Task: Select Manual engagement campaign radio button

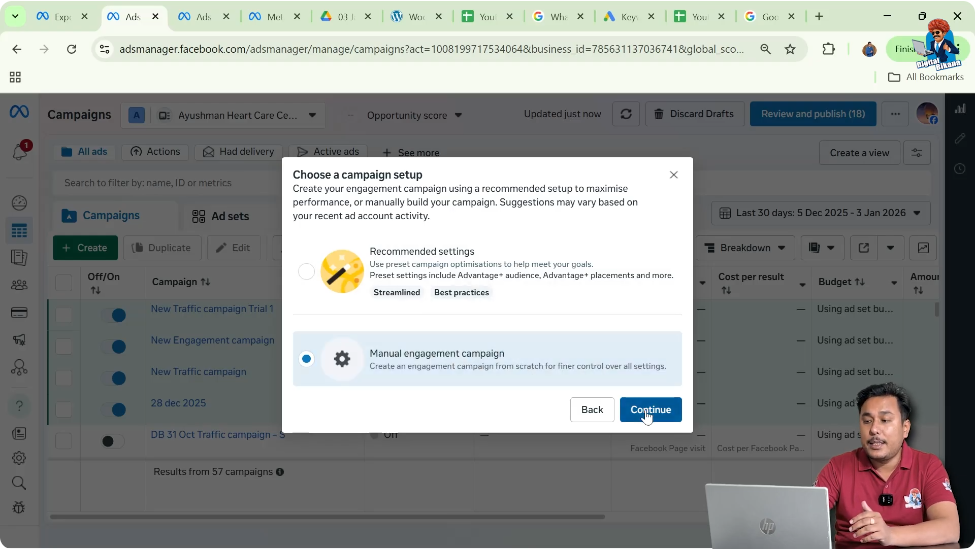Action: pyautogui.click(x=306, y=359)
